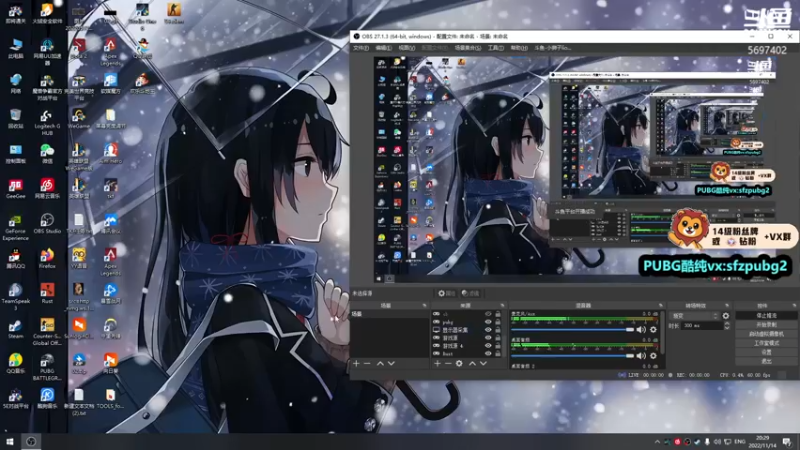Move the selected source down
Image resolution: width=800 pixels, height=450 pixels.
(x=483, y=363)
